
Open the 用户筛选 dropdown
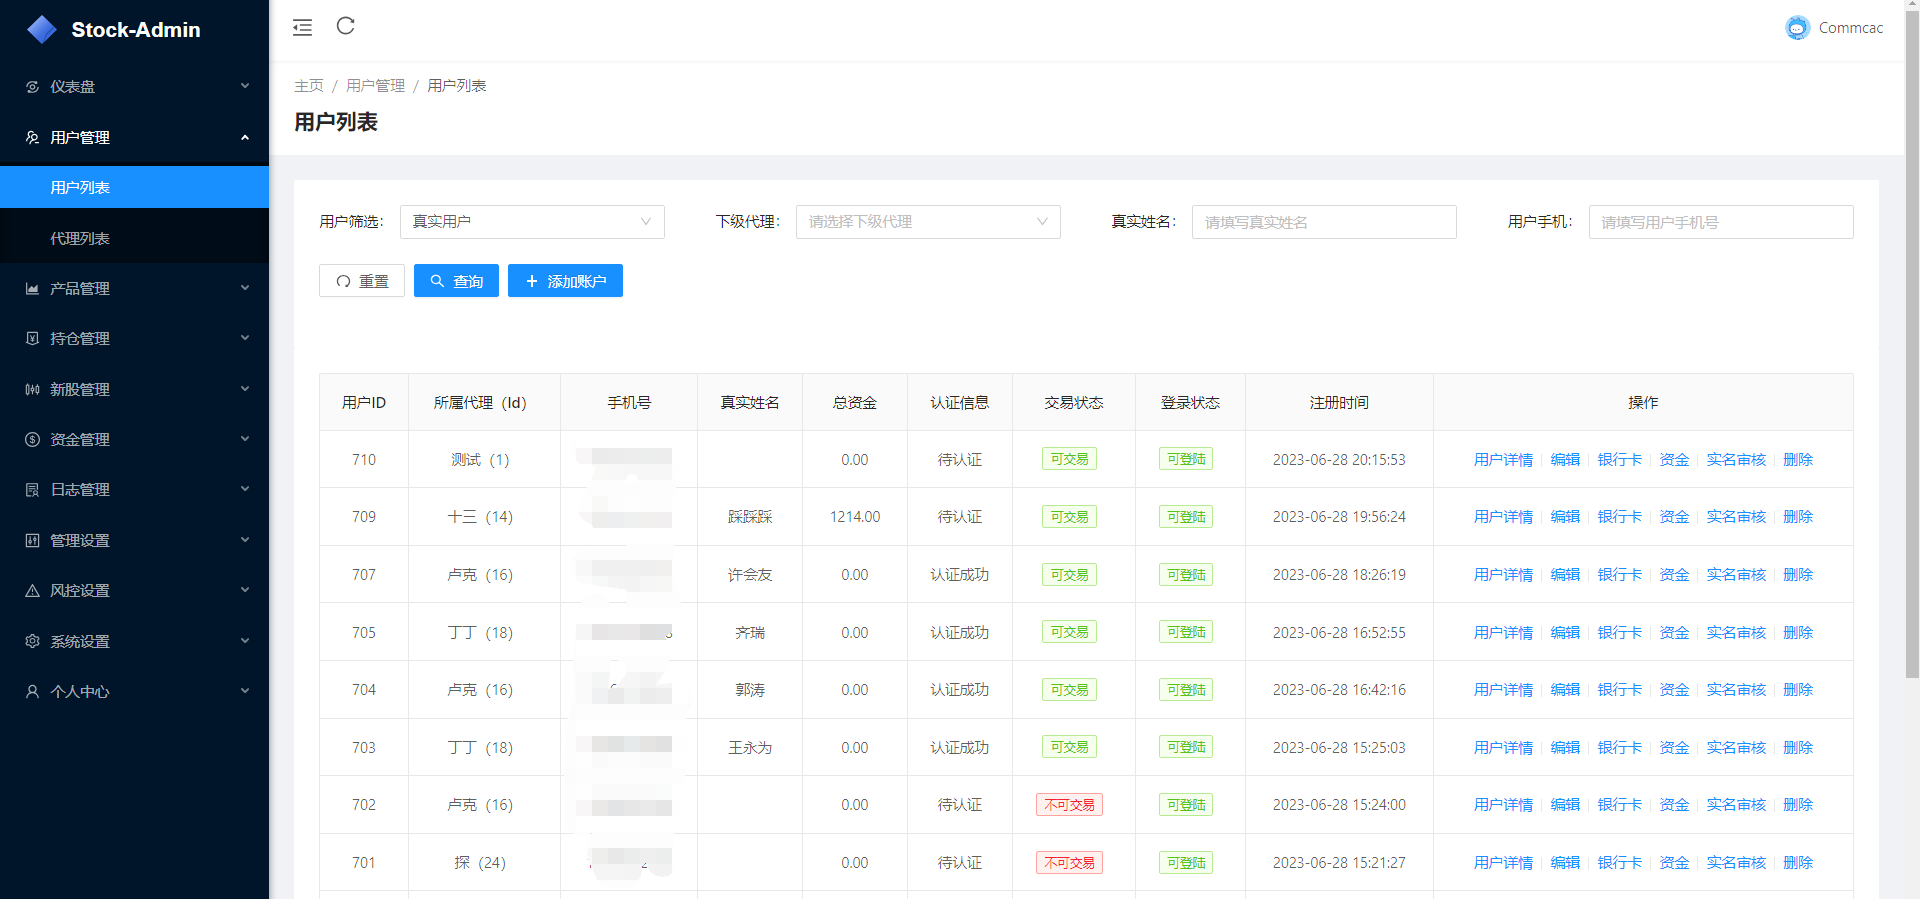click(x=531, y=222)
